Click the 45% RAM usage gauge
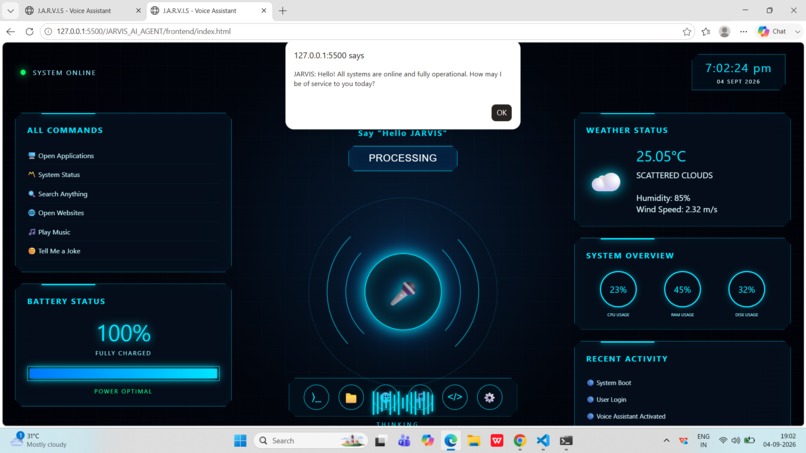 (682, 289)
